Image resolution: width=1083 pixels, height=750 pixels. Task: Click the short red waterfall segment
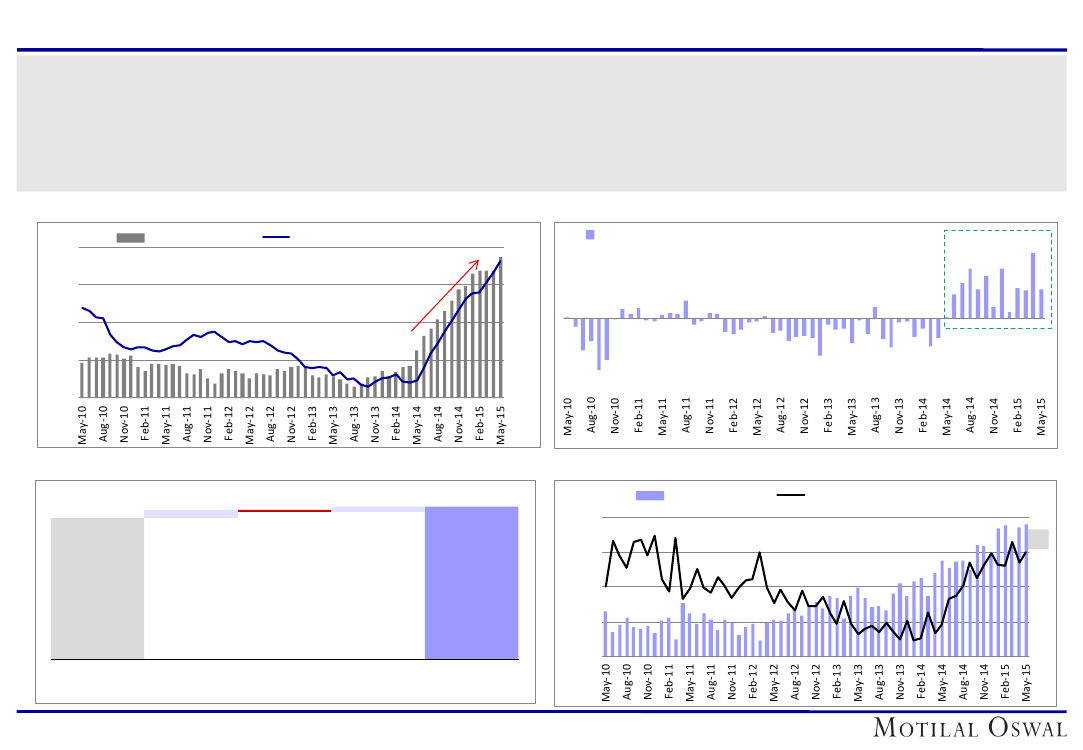click(284, 511)
